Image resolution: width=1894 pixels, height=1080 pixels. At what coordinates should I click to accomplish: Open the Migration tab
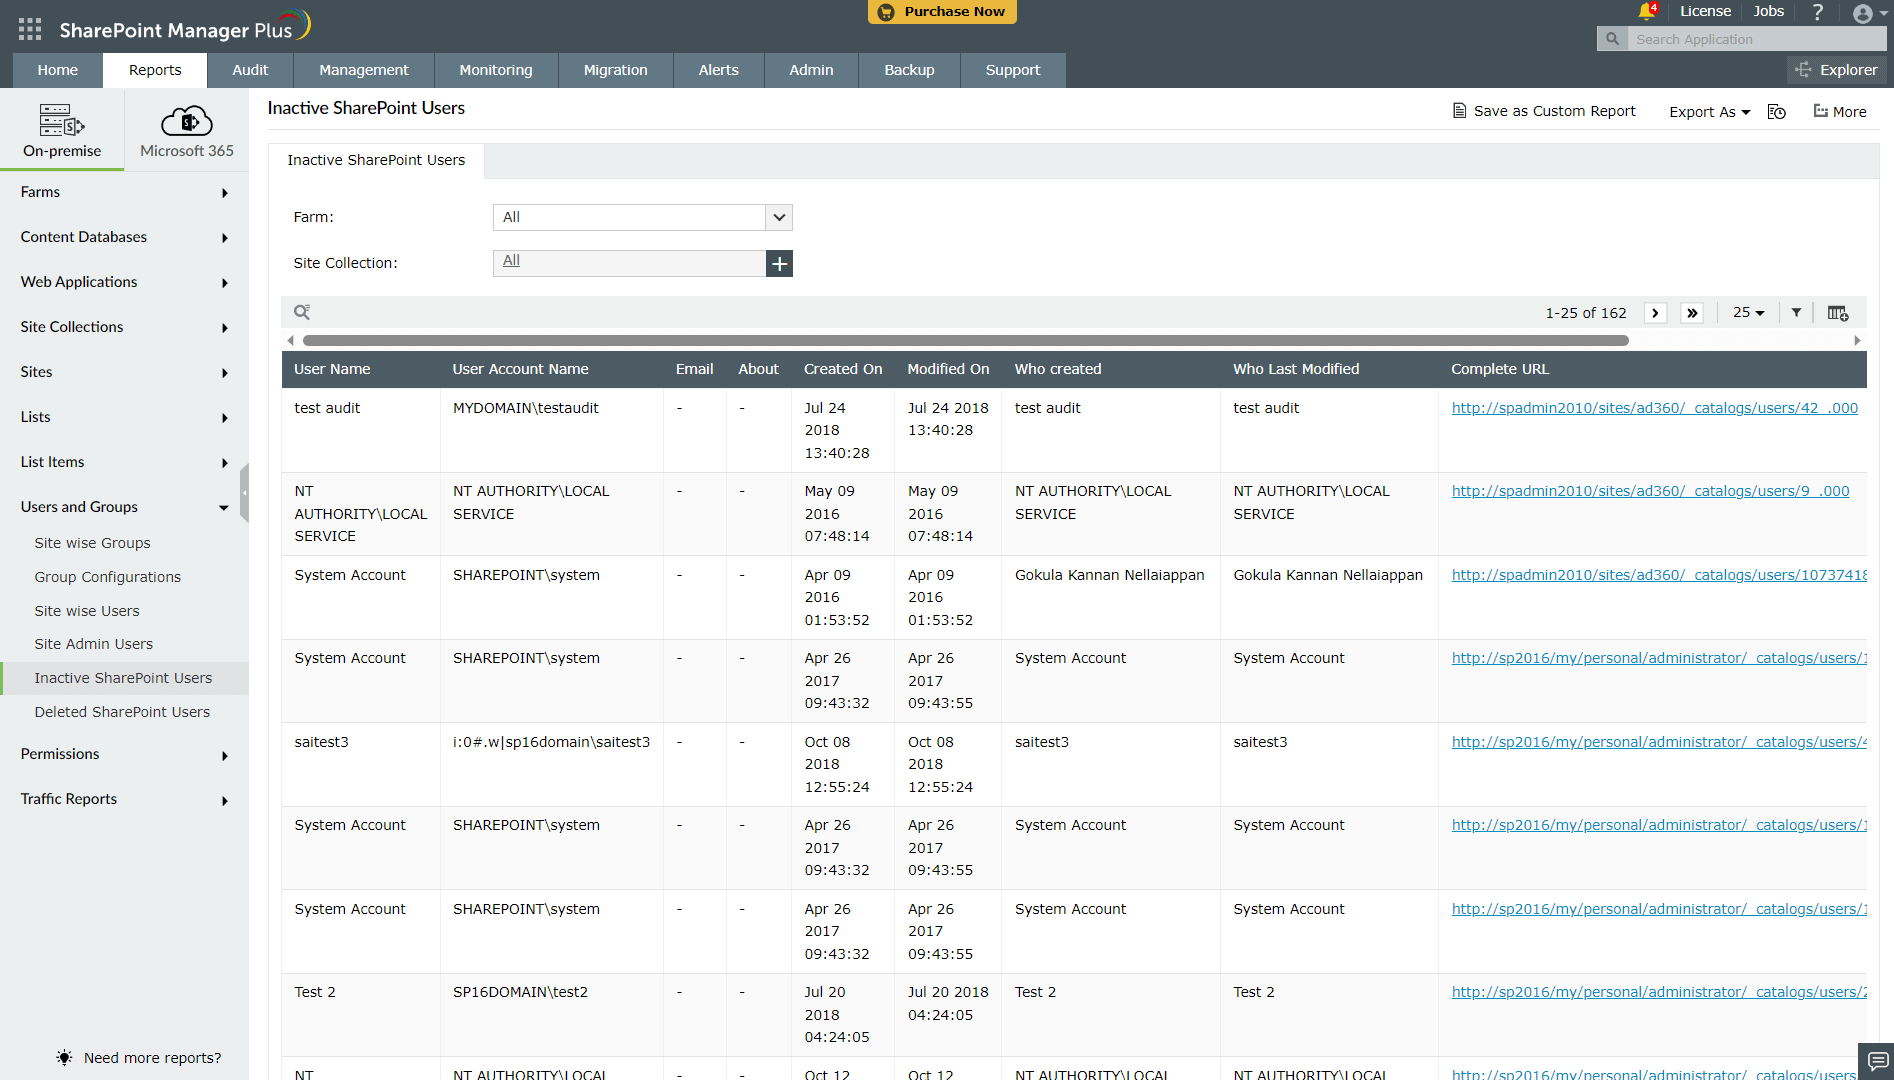(x=616, y=70)
